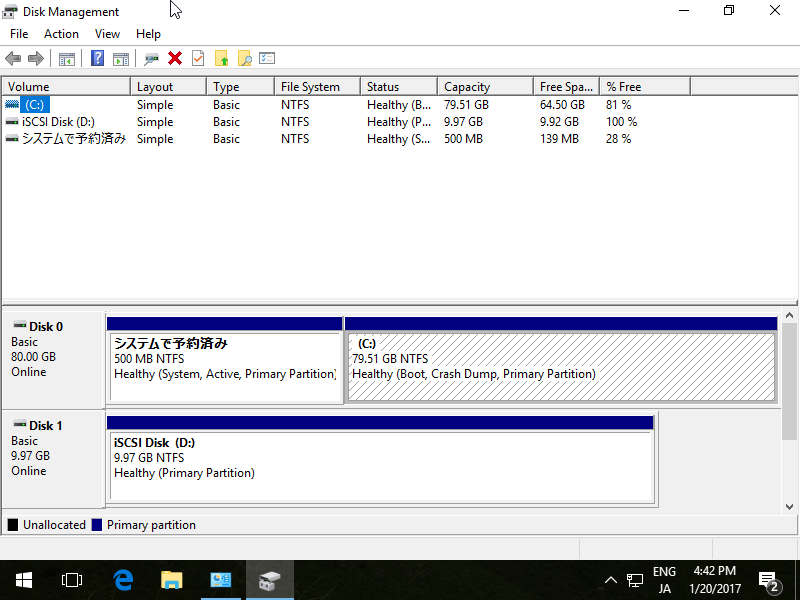
Task: Open the File menu
Action: pos(19,34)
